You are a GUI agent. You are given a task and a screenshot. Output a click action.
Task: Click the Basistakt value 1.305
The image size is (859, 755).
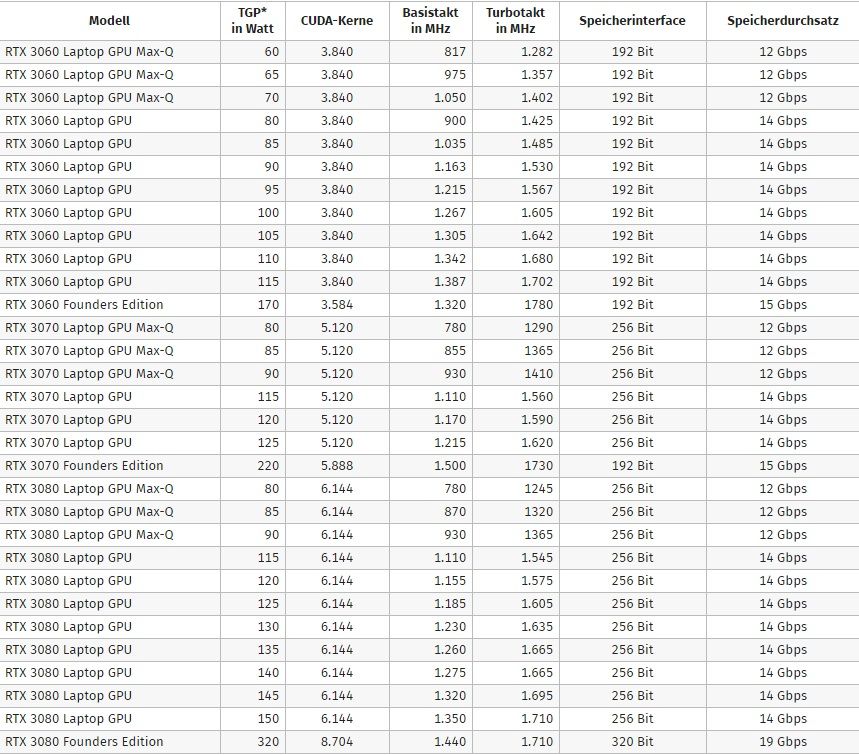[450, 236]
